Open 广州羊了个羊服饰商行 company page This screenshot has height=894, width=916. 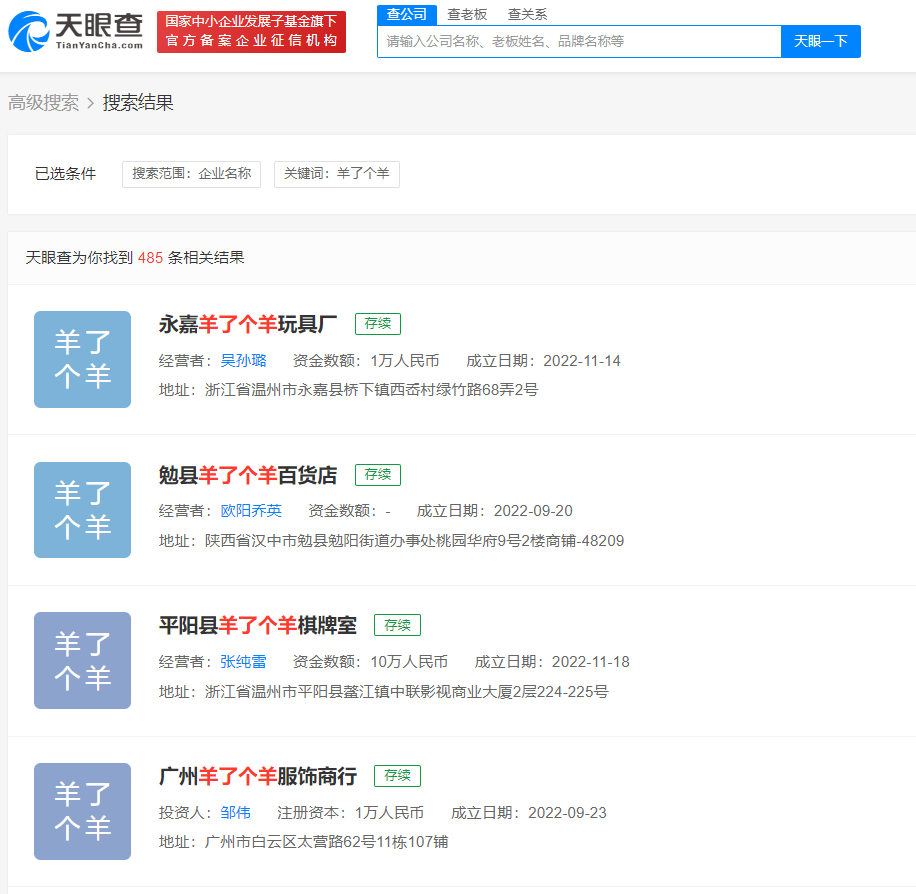(x=258, y=777)
